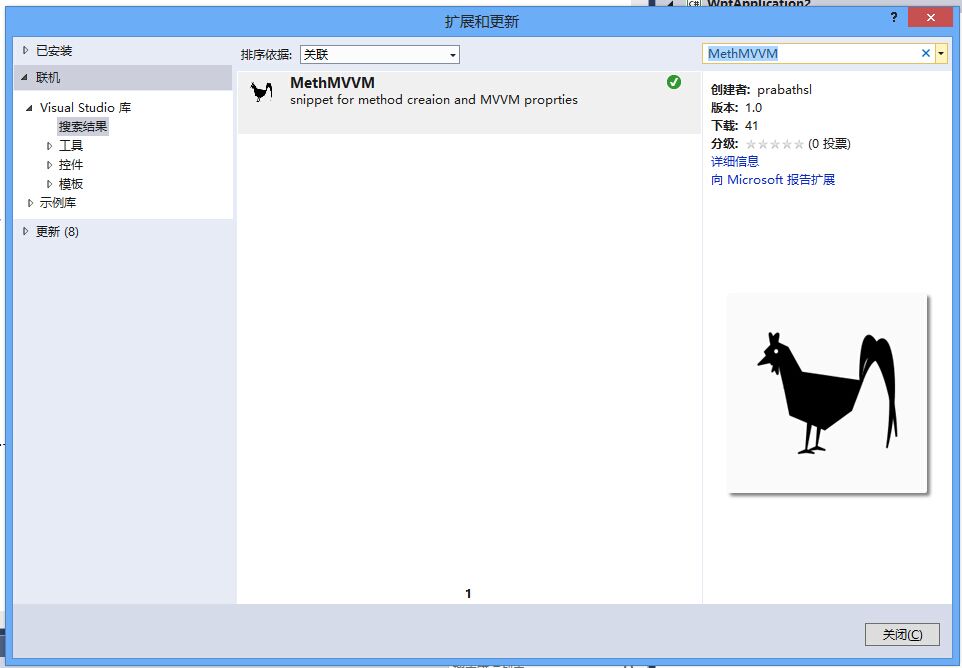The width and height of the screenshot is (962, 668).
Task: Click page number 1 in results pager
Action: 468,593
